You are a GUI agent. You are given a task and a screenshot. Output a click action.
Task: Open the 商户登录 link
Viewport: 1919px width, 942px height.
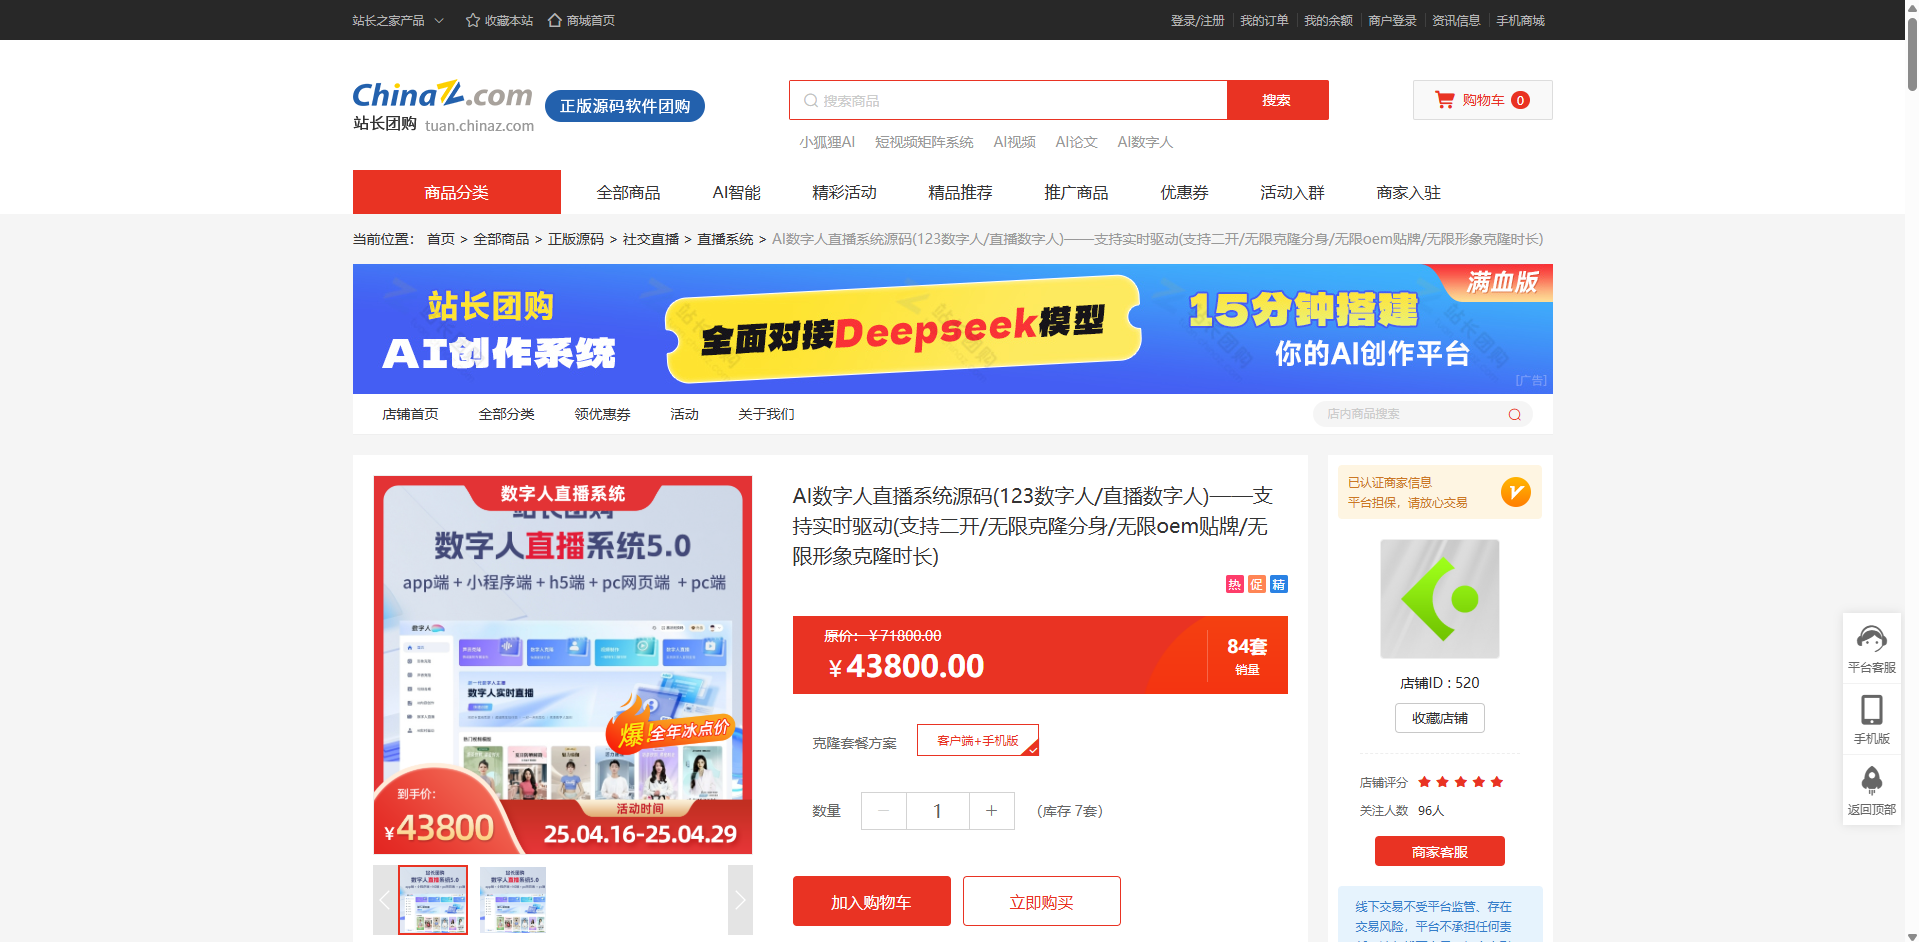coord(1393,20)
